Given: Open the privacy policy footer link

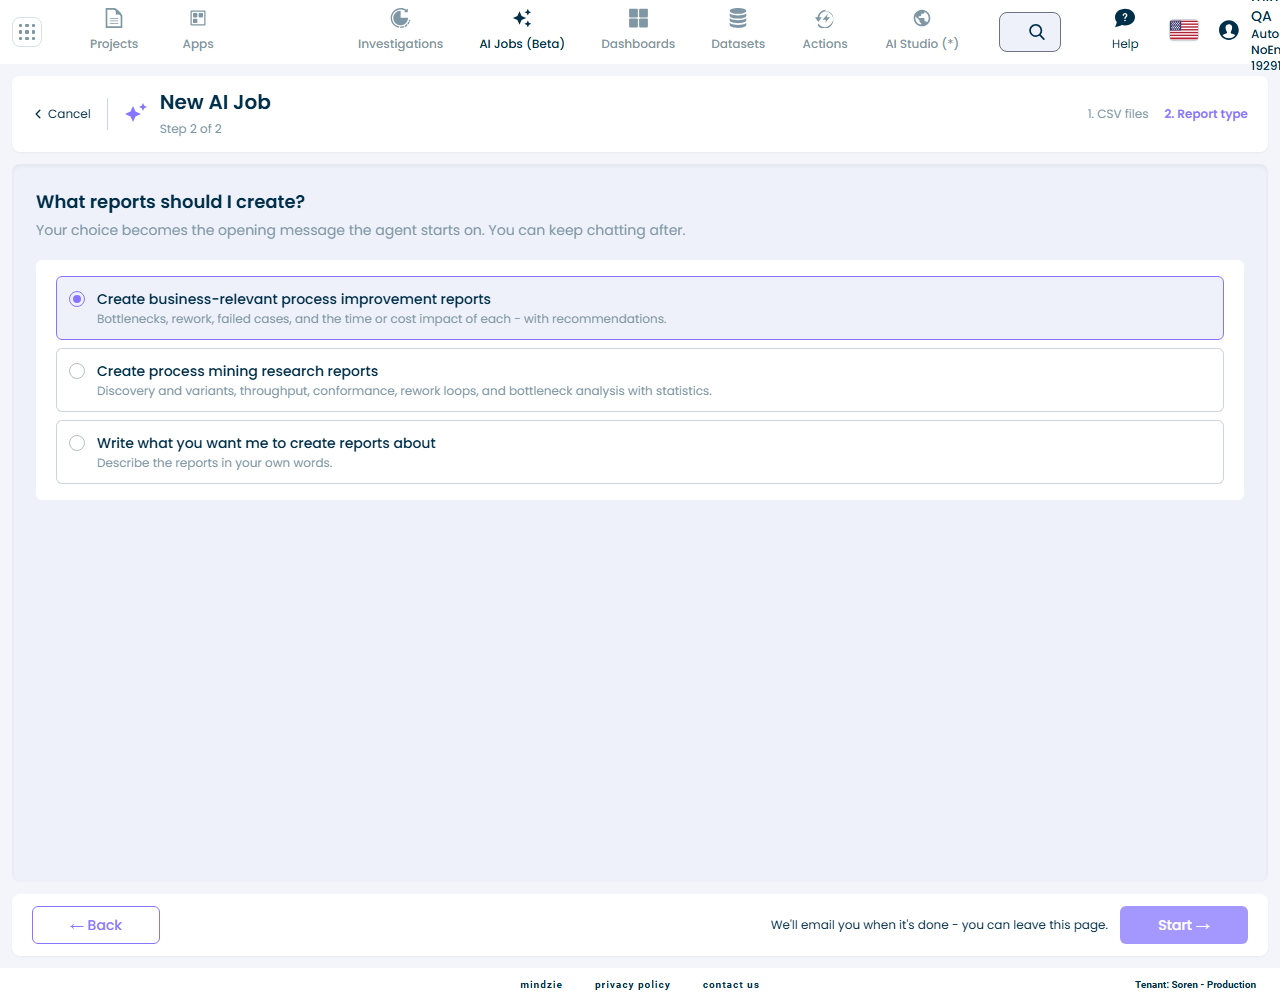Looking at the screenshot, I should [x=632, y=985].
